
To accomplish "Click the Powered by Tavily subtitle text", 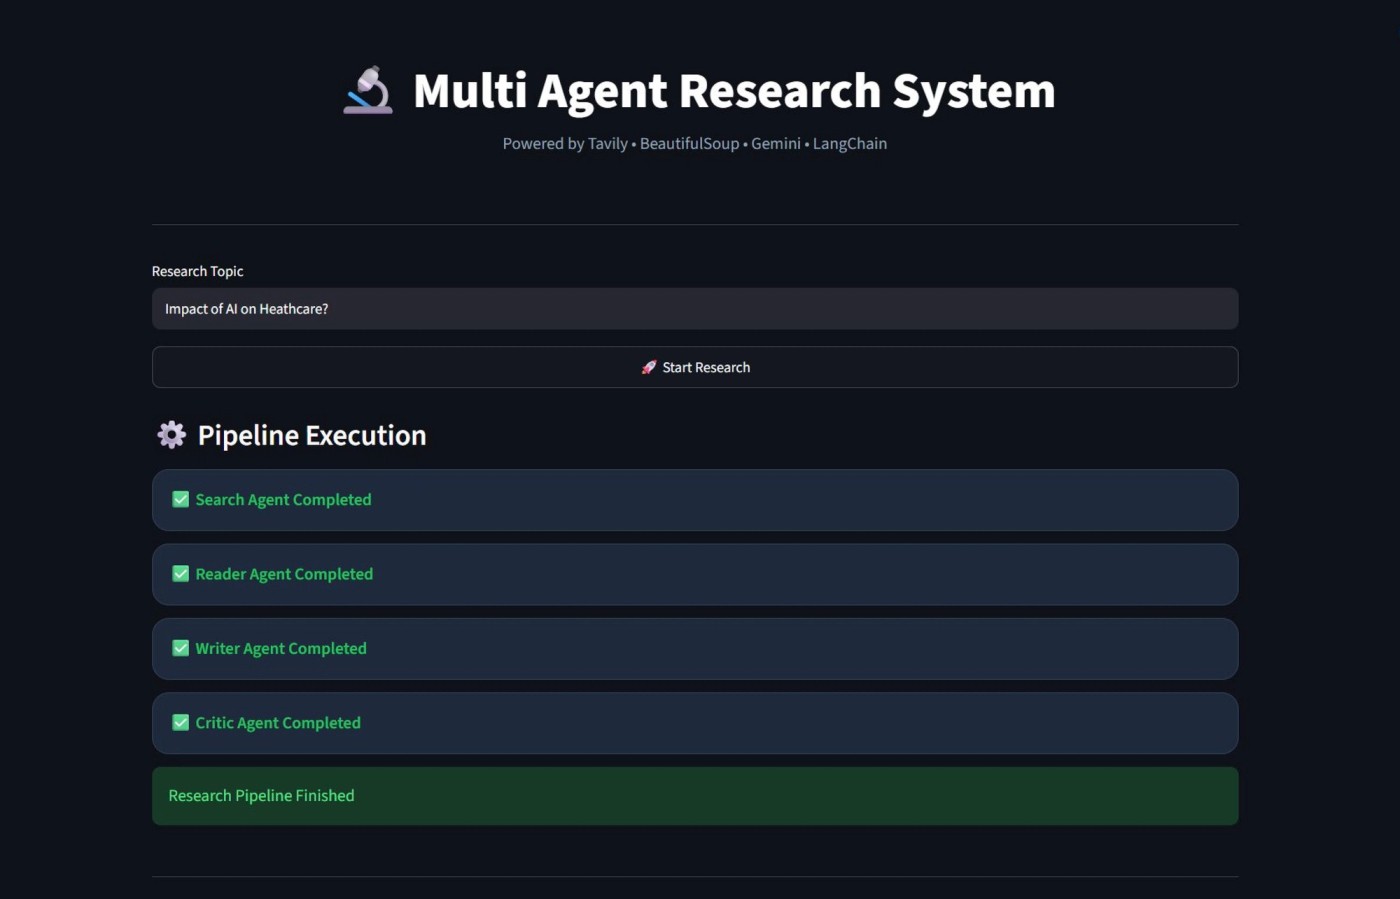I will pos(695,143).
